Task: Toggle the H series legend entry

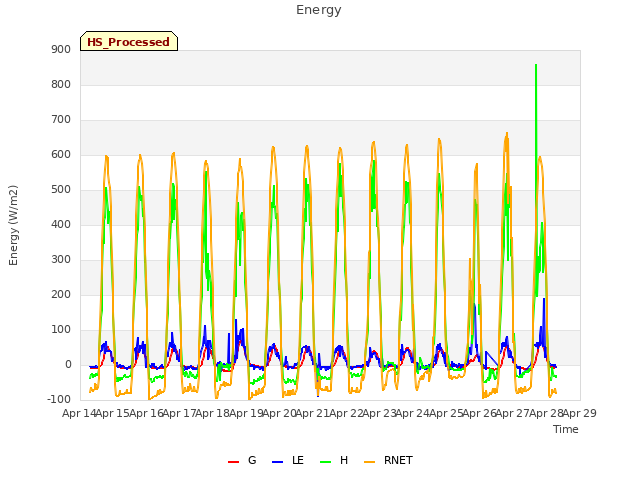Action: pos(334,460)
